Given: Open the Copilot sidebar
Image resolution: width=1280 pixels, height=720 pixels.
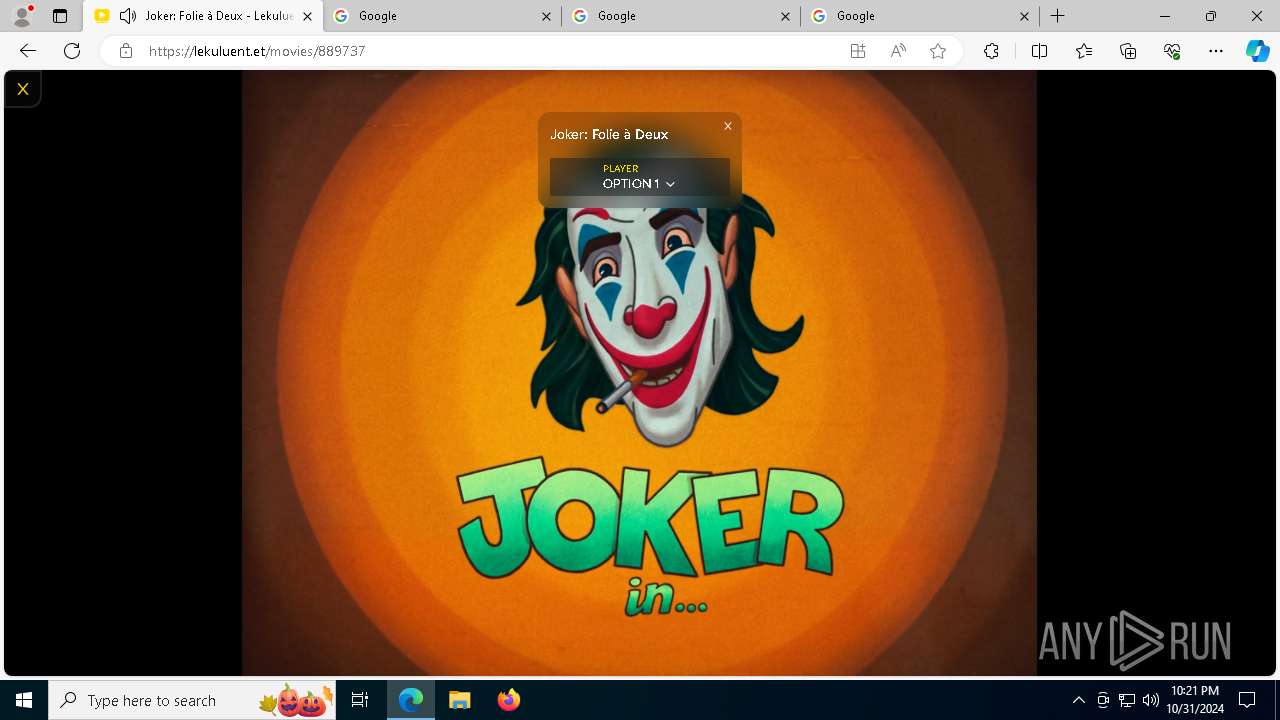Looking at the screenshot, I should [x=1258, y=51].
